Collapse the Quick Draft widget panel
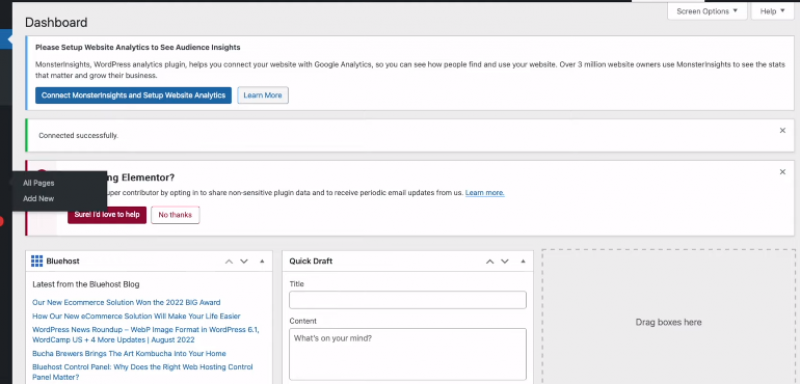Image resolution: width=800 pixels, height=384 pixels. point(523,262)
